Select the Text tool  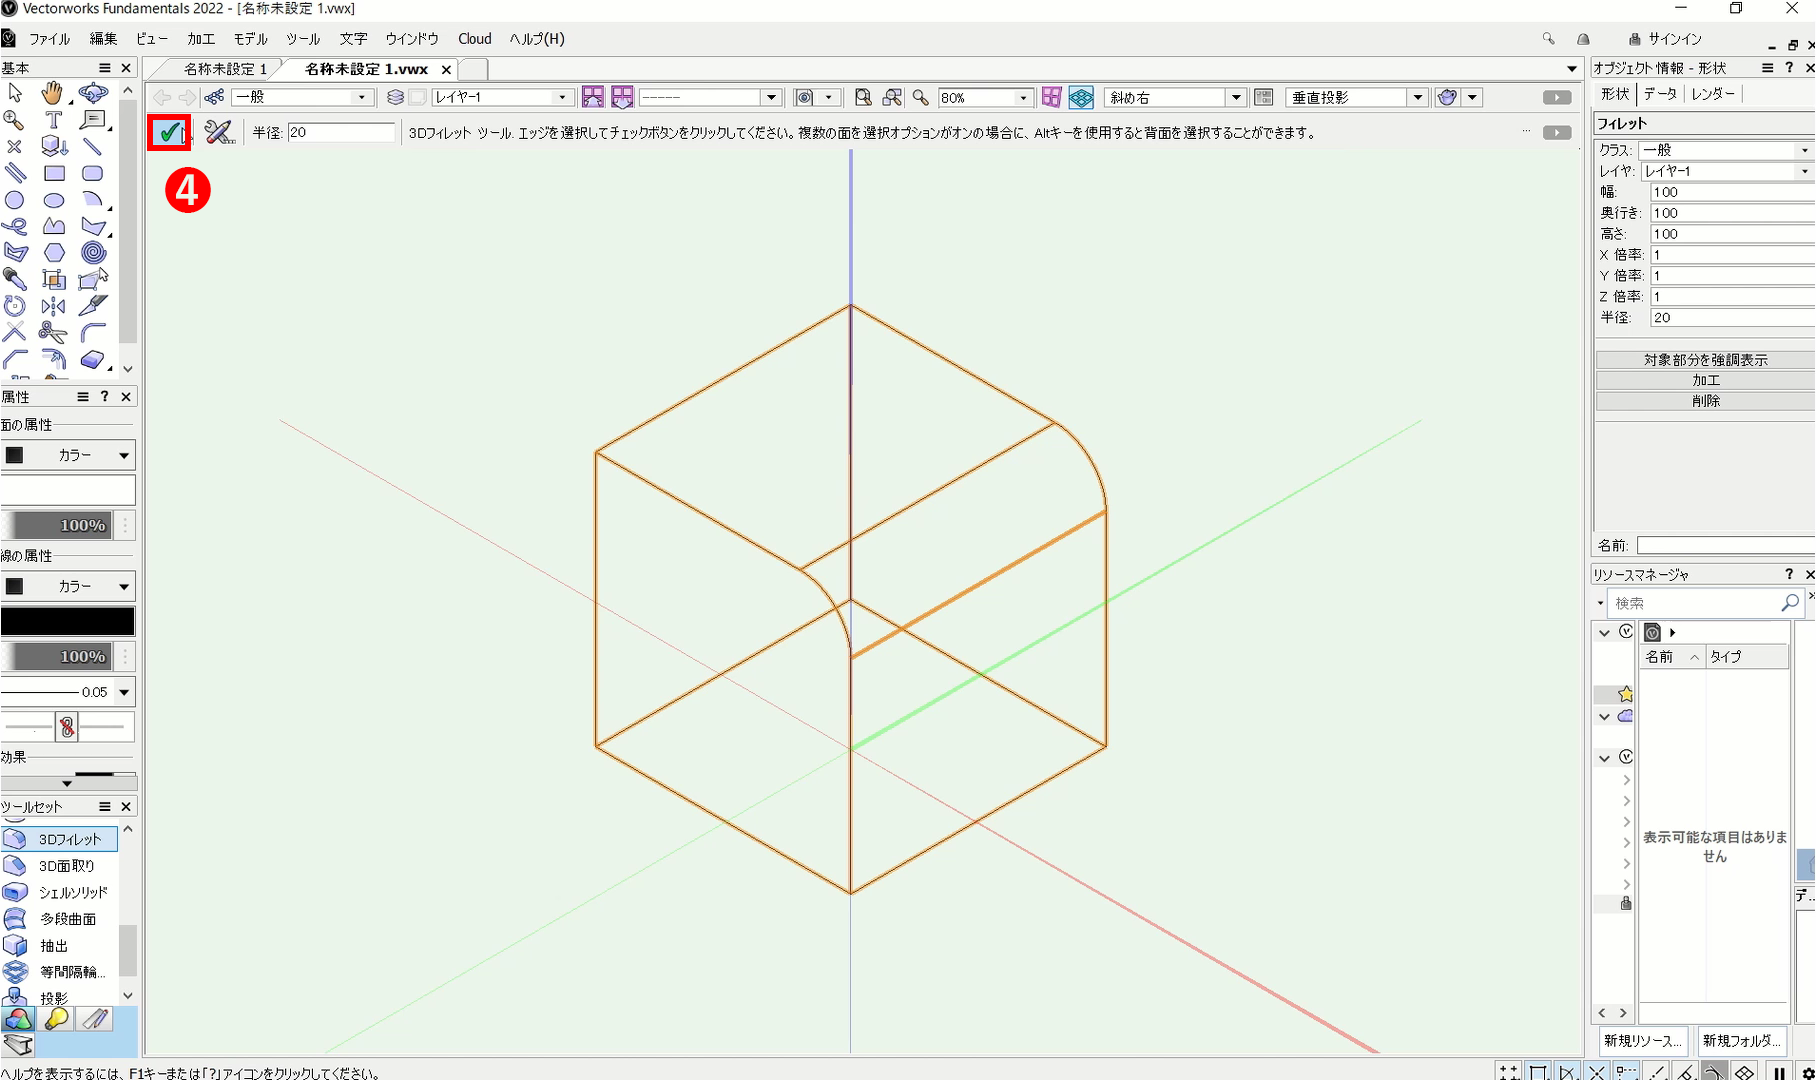coord(53,120)
